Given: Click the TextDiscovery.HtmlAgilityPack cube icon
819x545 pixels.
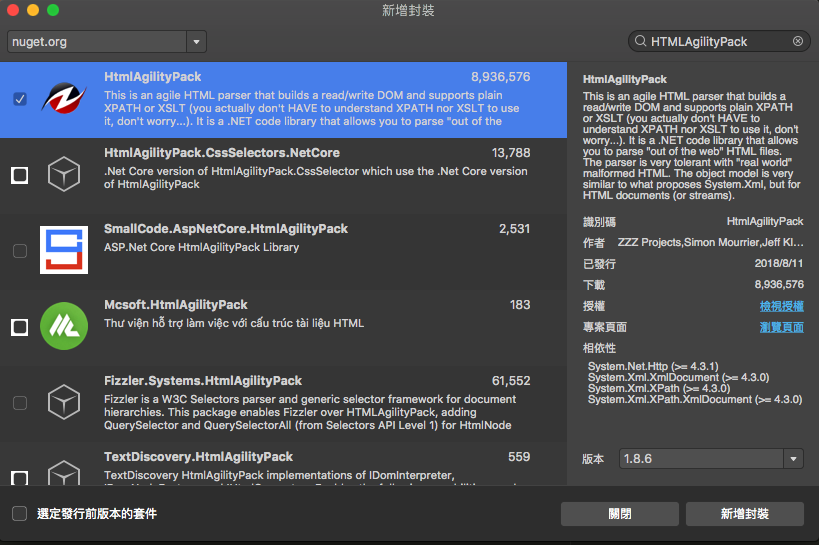Looking at the screenshot, I should 64,473.
